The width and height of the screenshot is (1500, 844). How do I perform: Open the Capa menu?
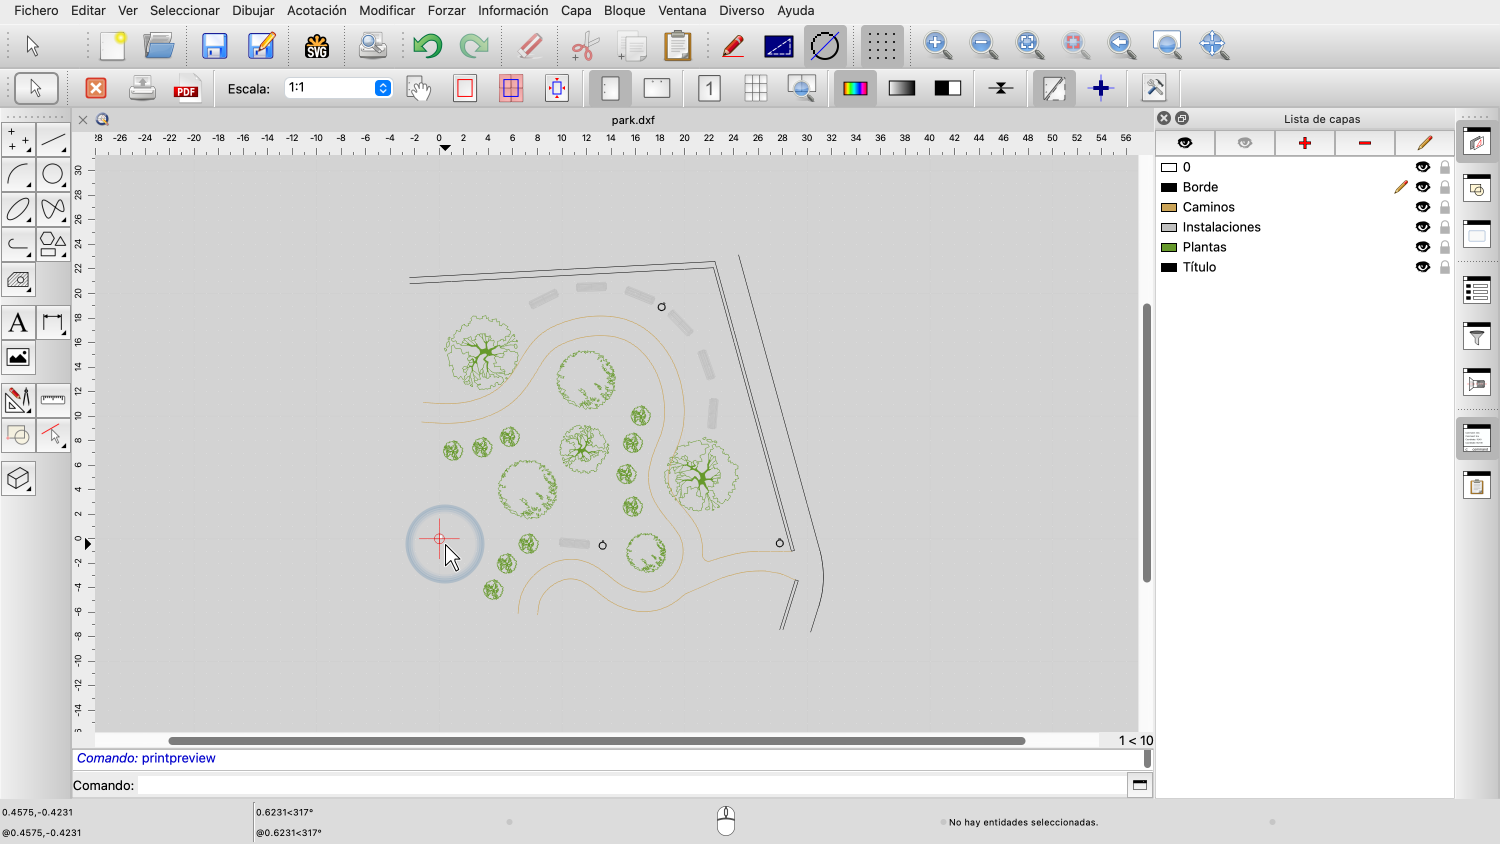pos(575,10)
